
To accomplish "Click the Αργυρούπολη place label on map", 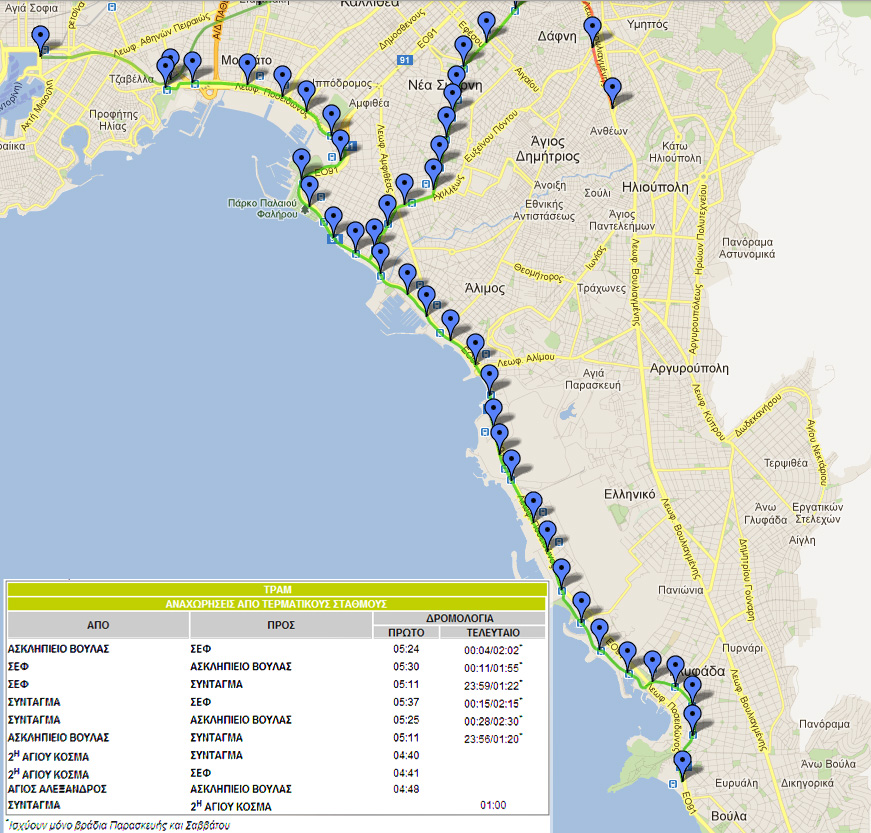I will coord(688,368).
